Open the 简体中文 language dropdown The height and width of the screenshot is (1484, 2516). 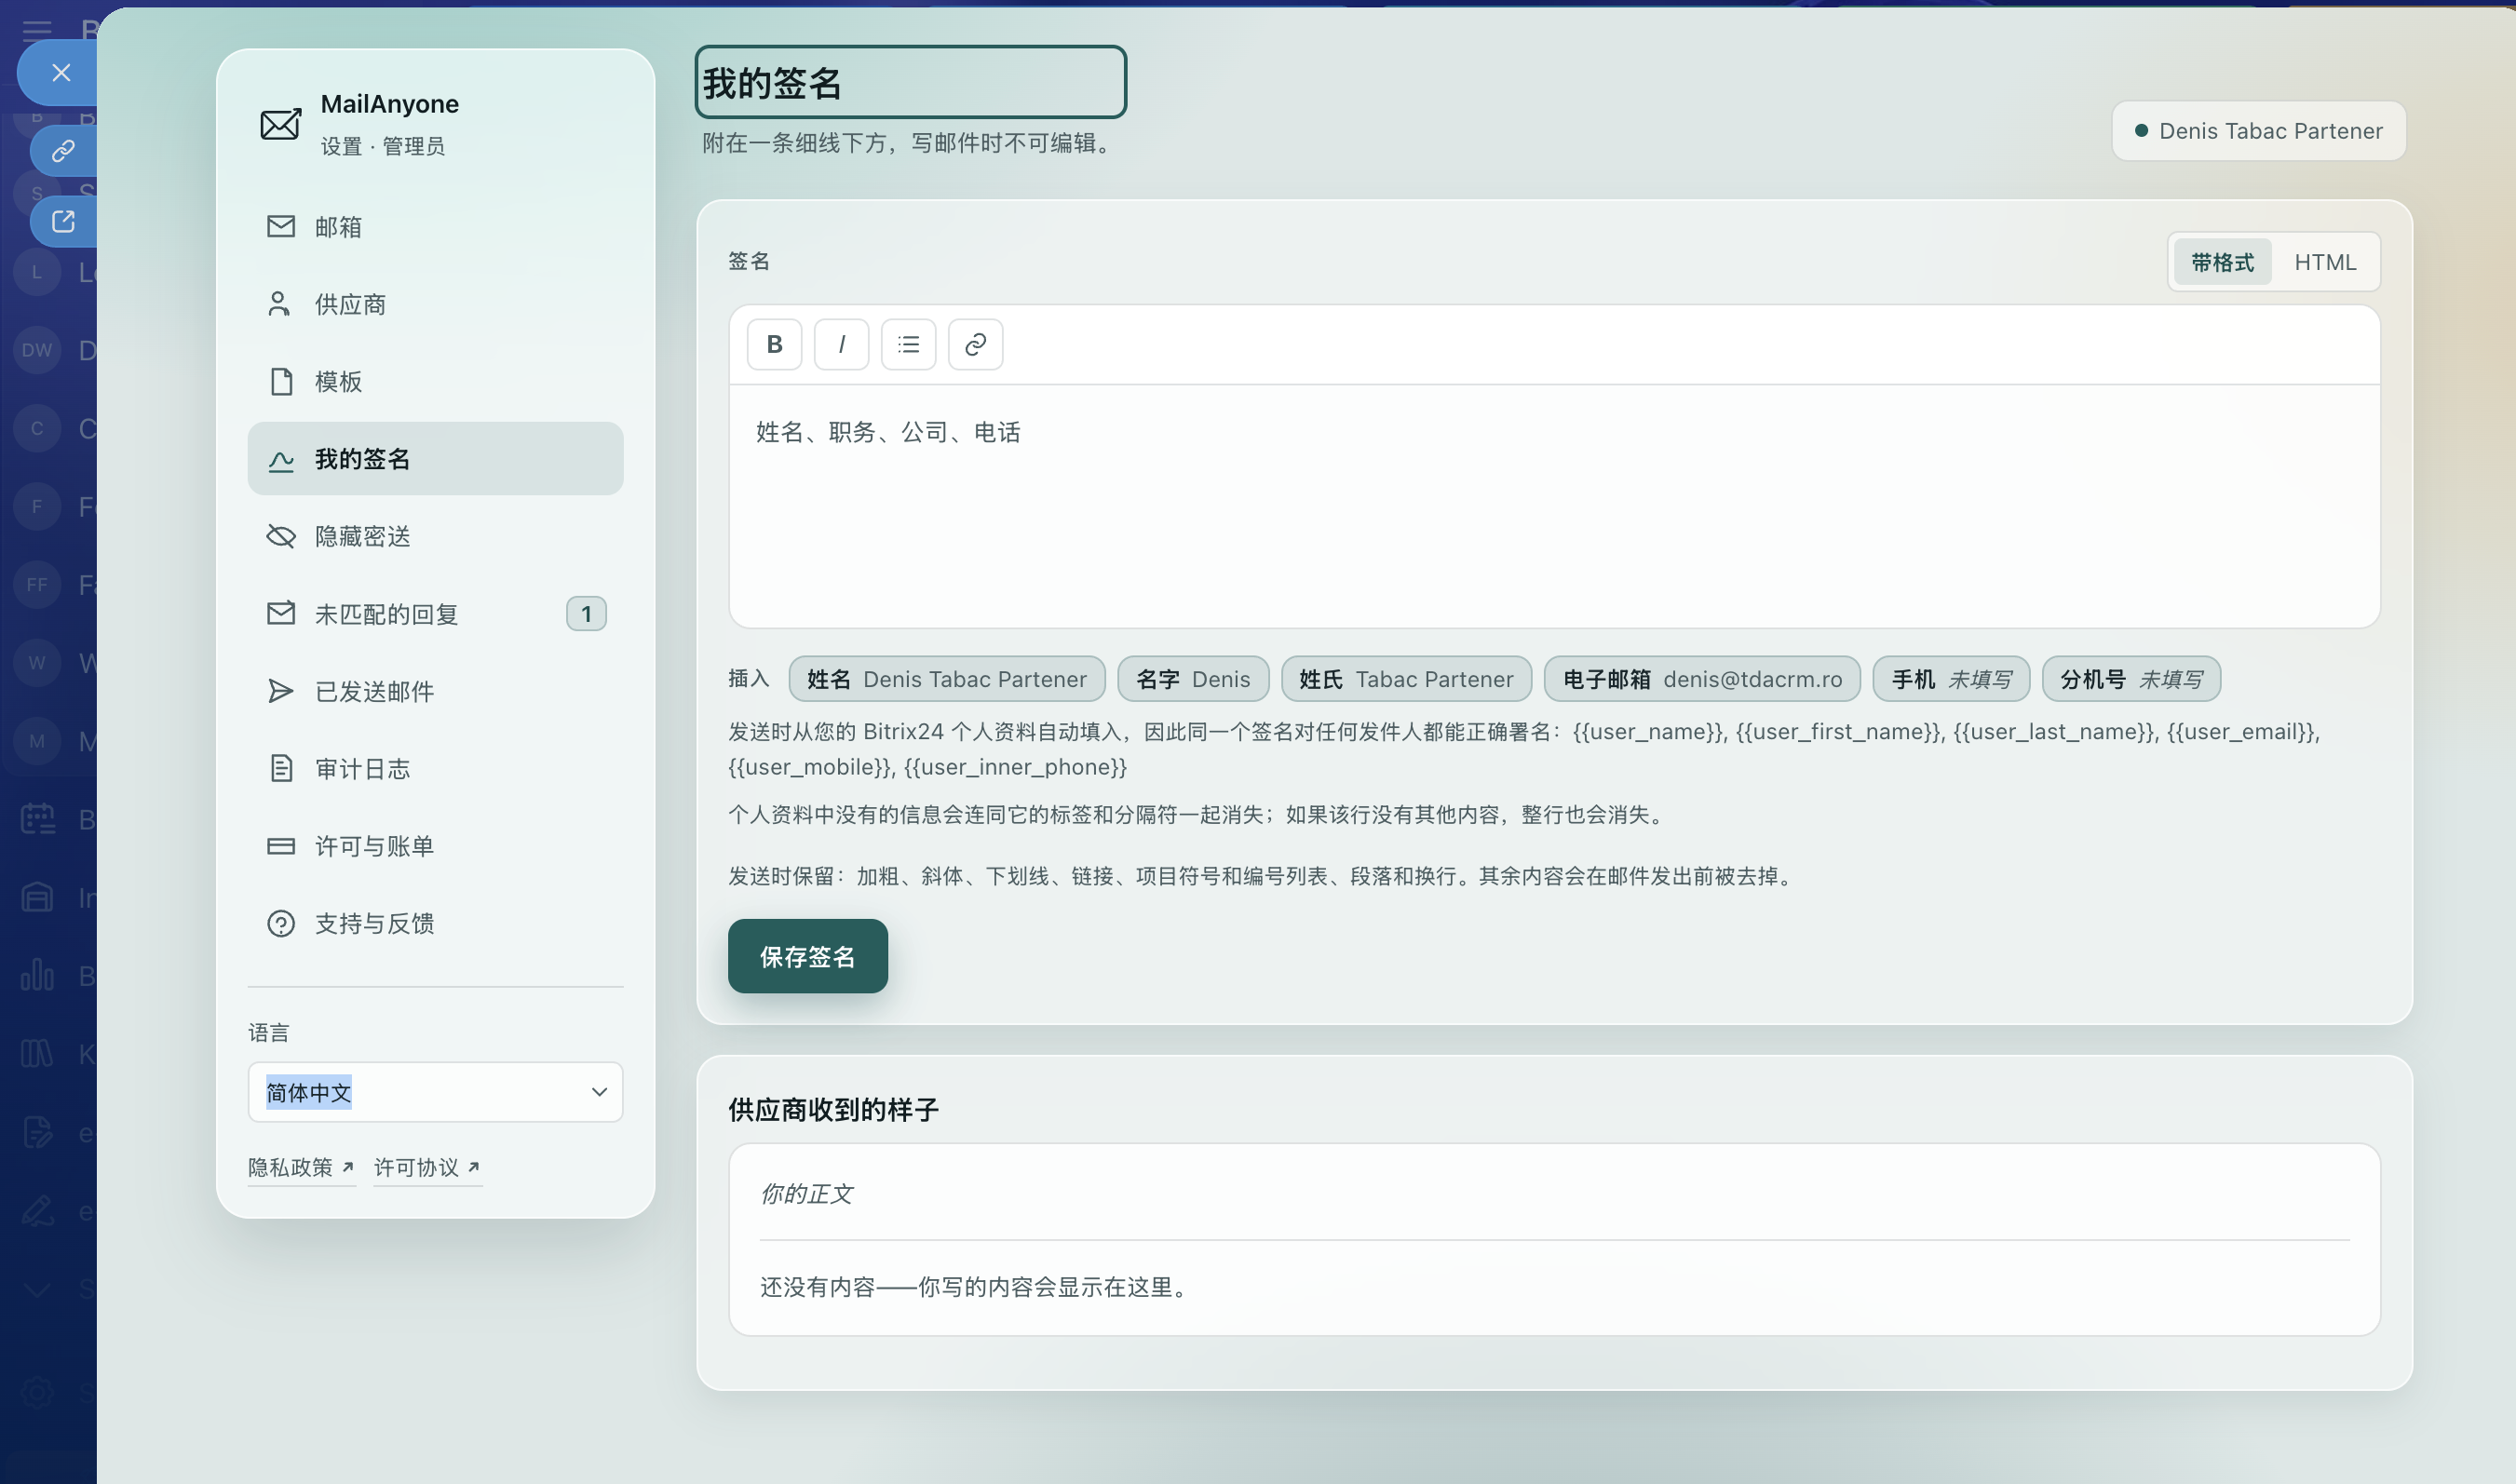(435, 1092)
